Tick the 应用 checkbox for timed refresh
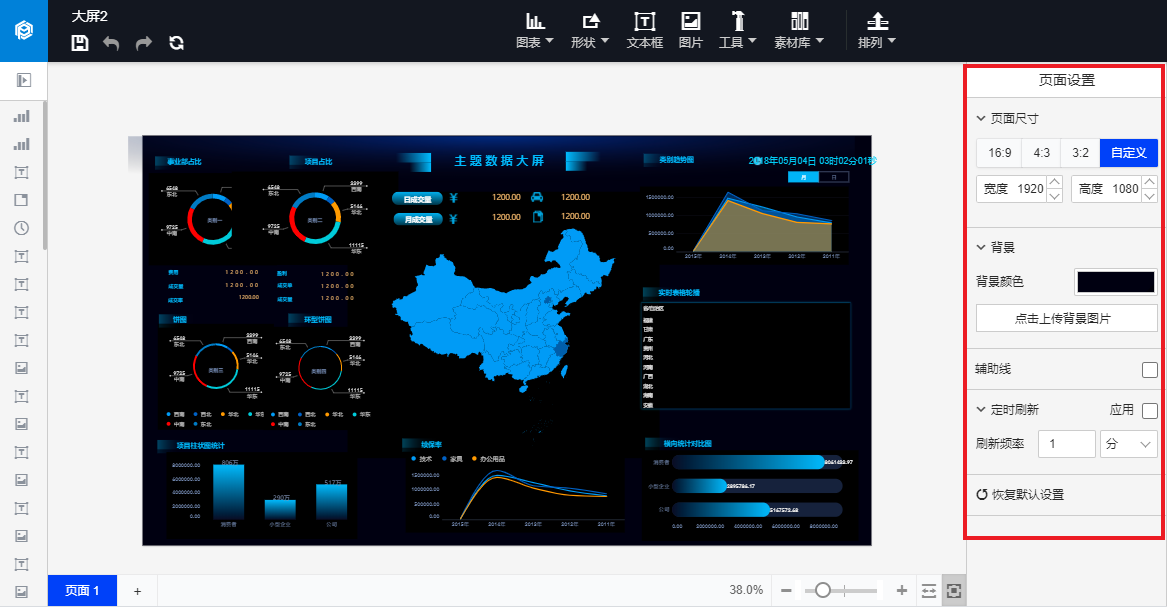Screen dimensions: 1167x607 coord(1149,410)
